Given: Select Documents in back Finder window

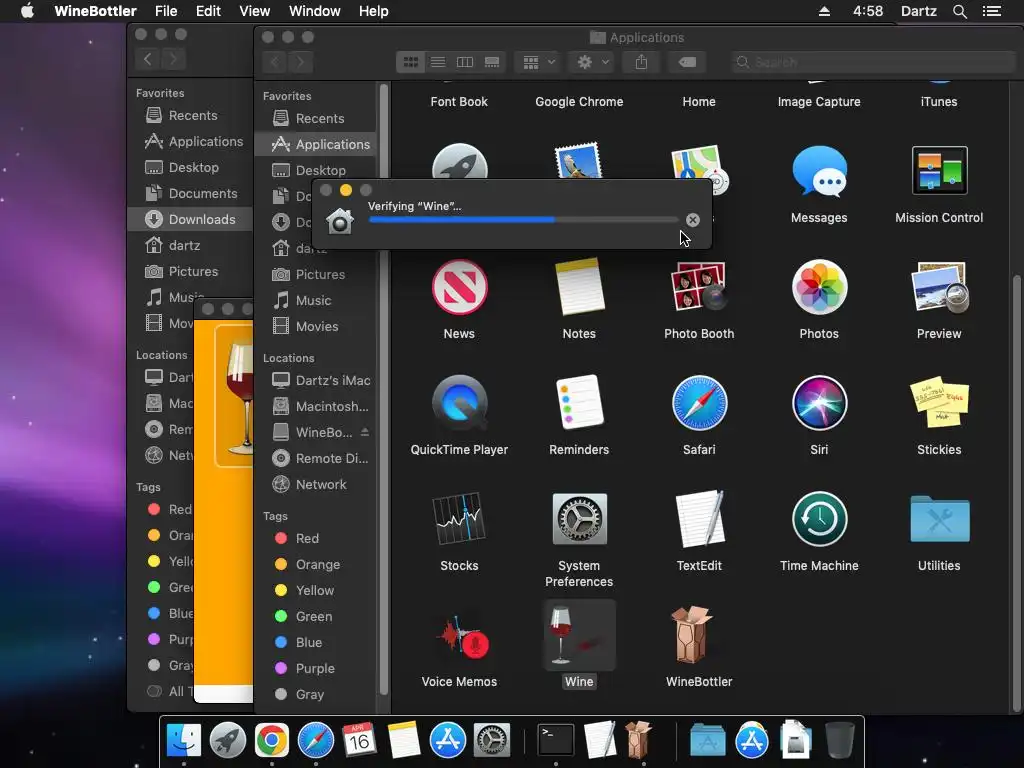Looking at the screenshot, I should [x=190, y=193].
